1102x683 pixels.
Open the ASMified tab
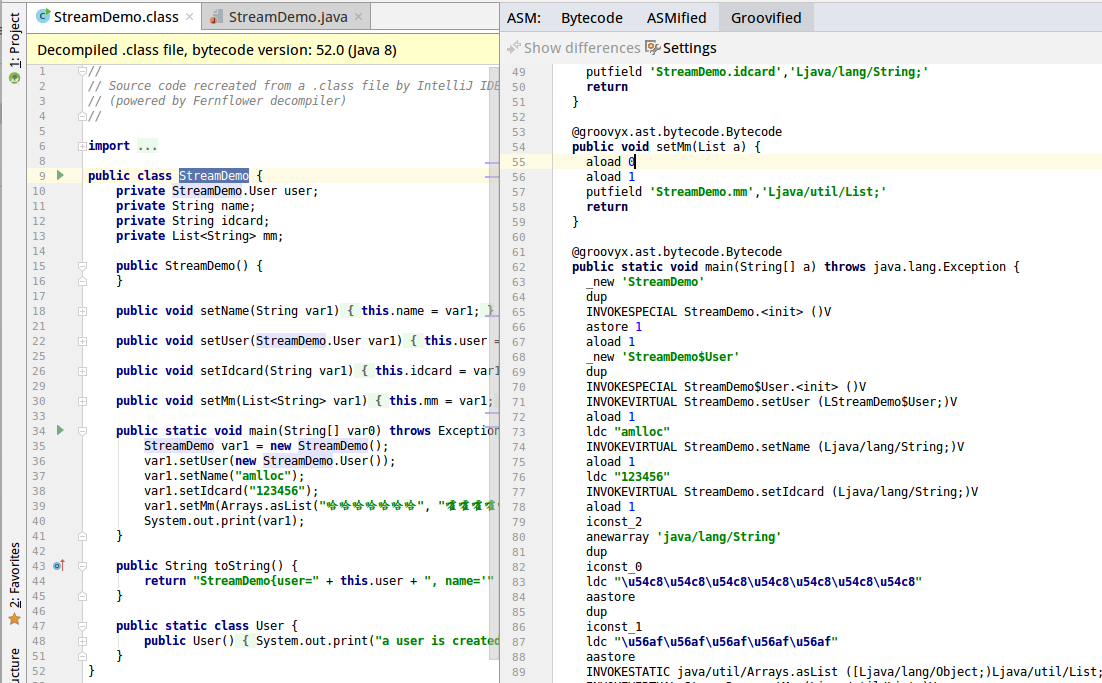[676, 18]
